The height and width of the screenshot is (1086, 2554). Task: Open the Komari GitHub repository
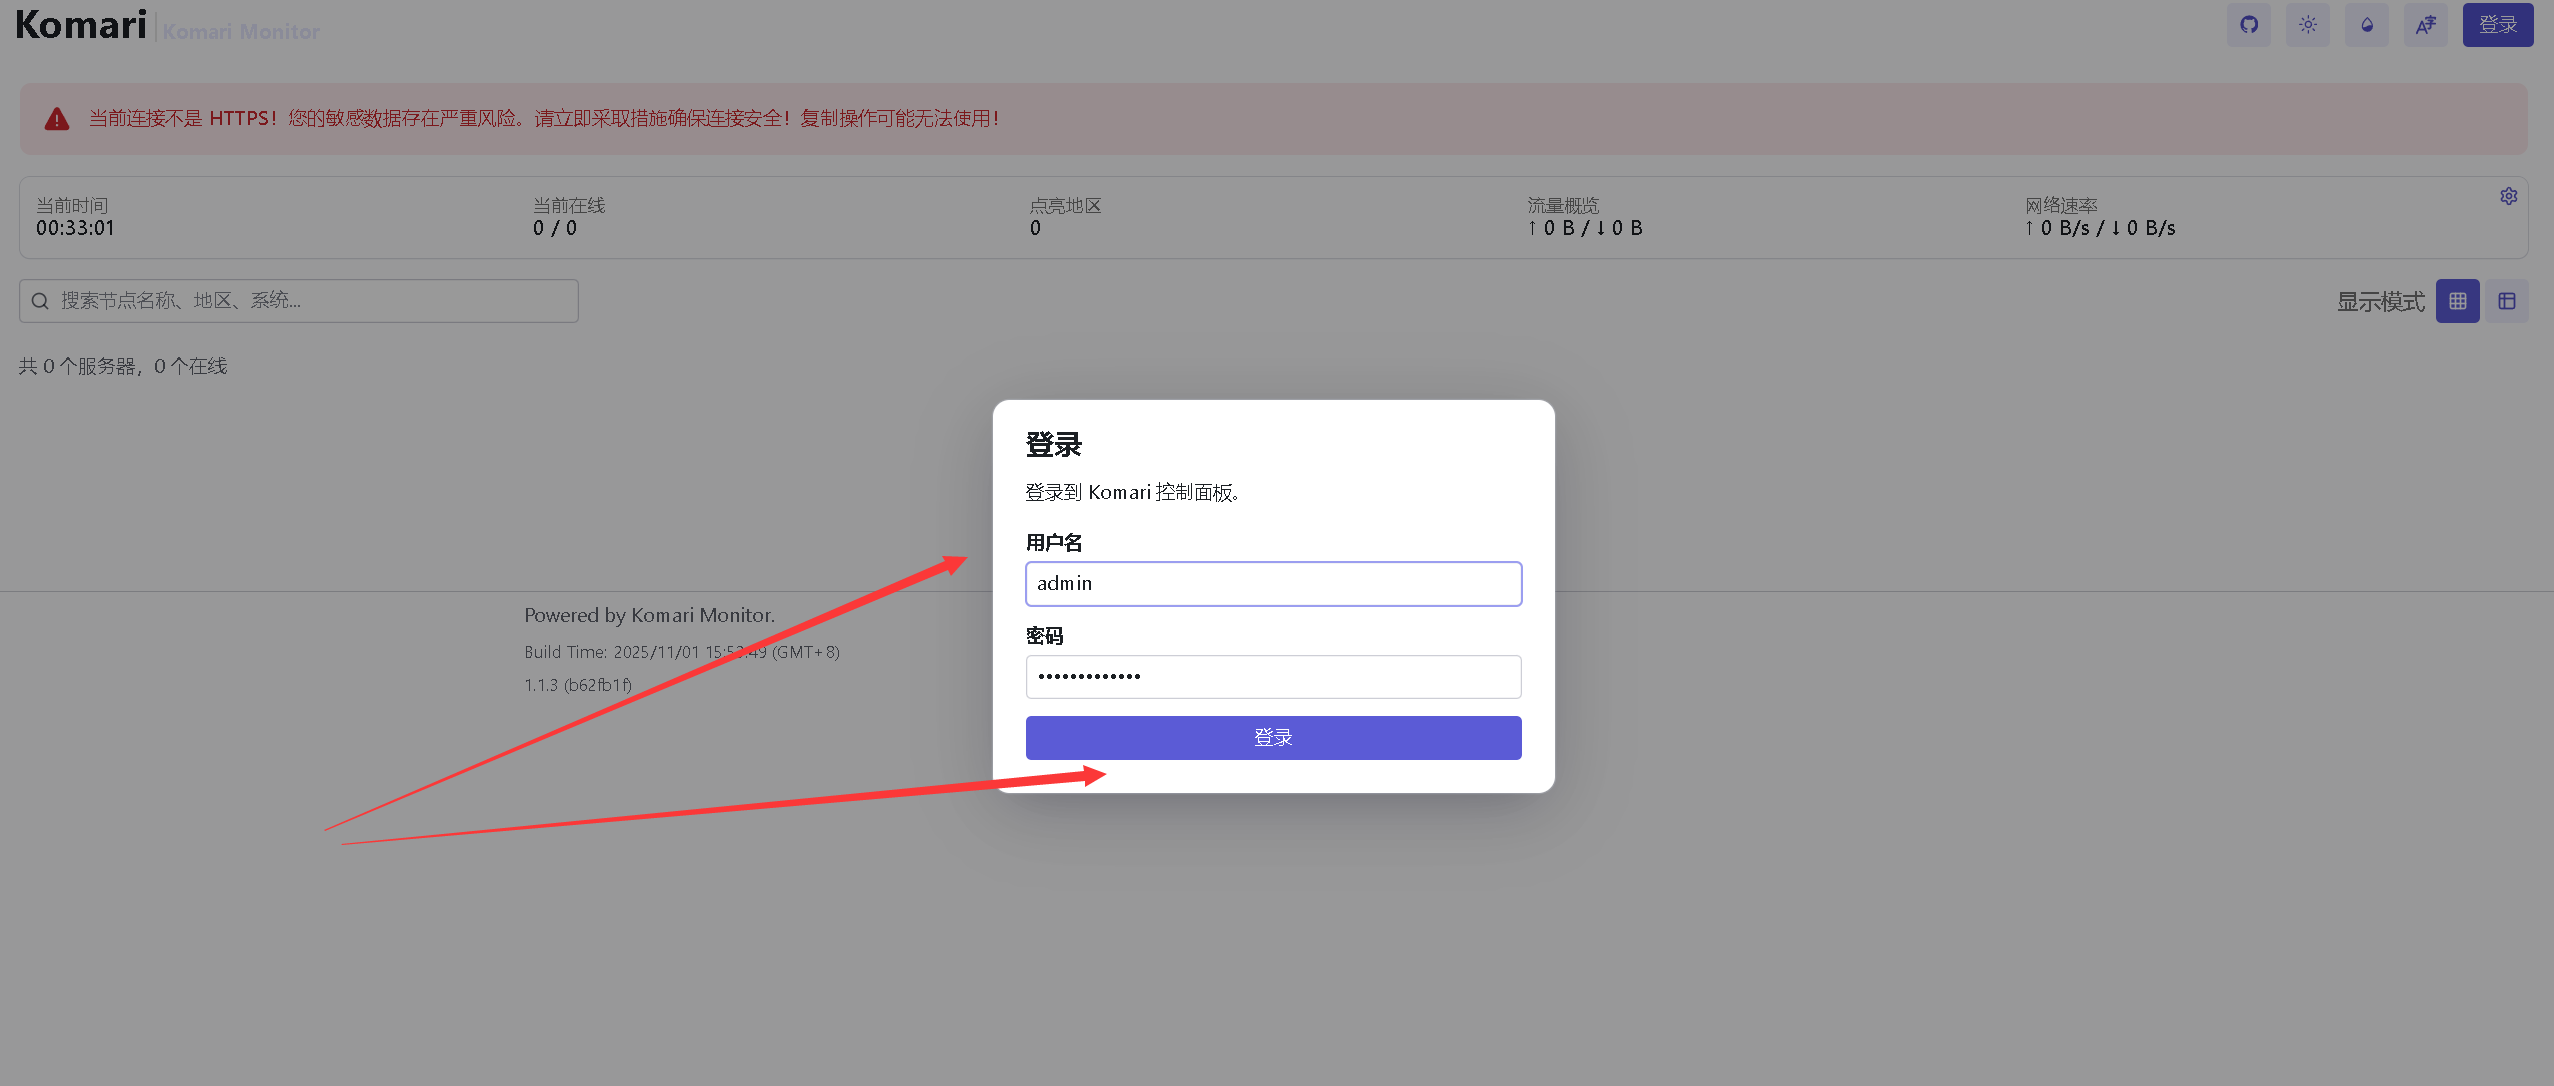click(2248, 25)
